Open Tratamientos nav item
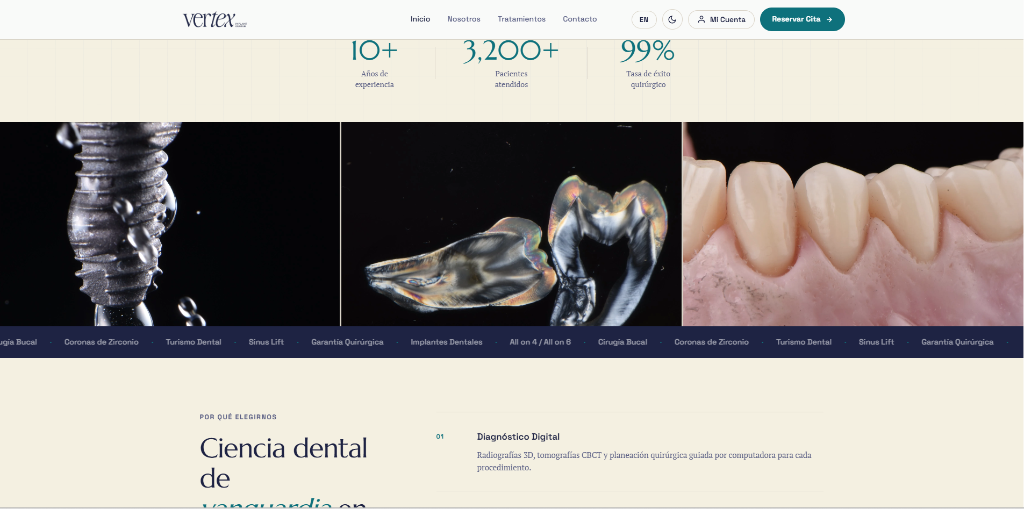Viewport: 1024px width, 509px height. point(521,20)
